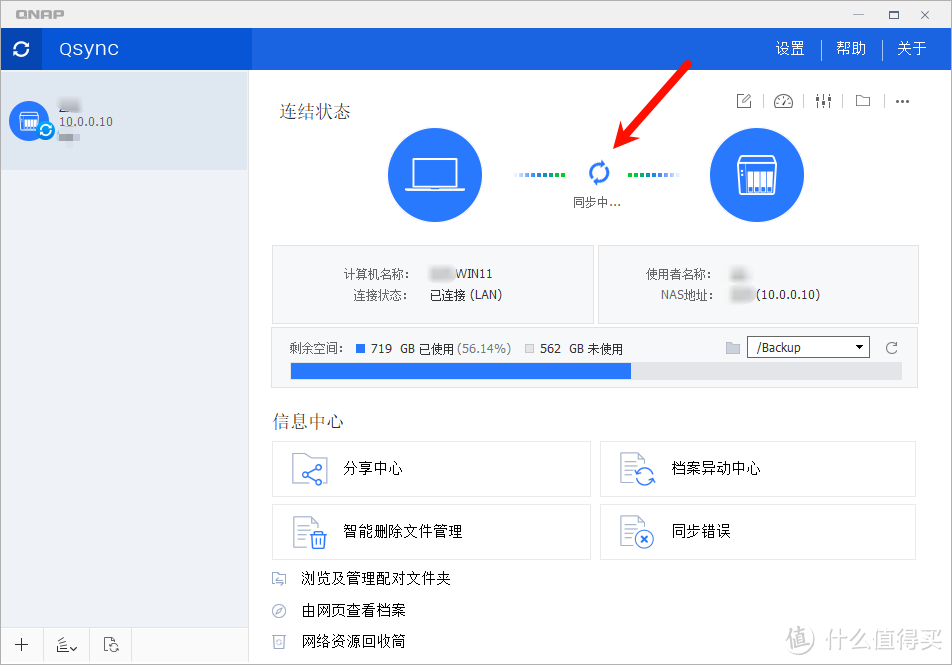Screen dimensions: 952x665
Task: Open 帮助 (Help) menu
Action: coord(851,47)
